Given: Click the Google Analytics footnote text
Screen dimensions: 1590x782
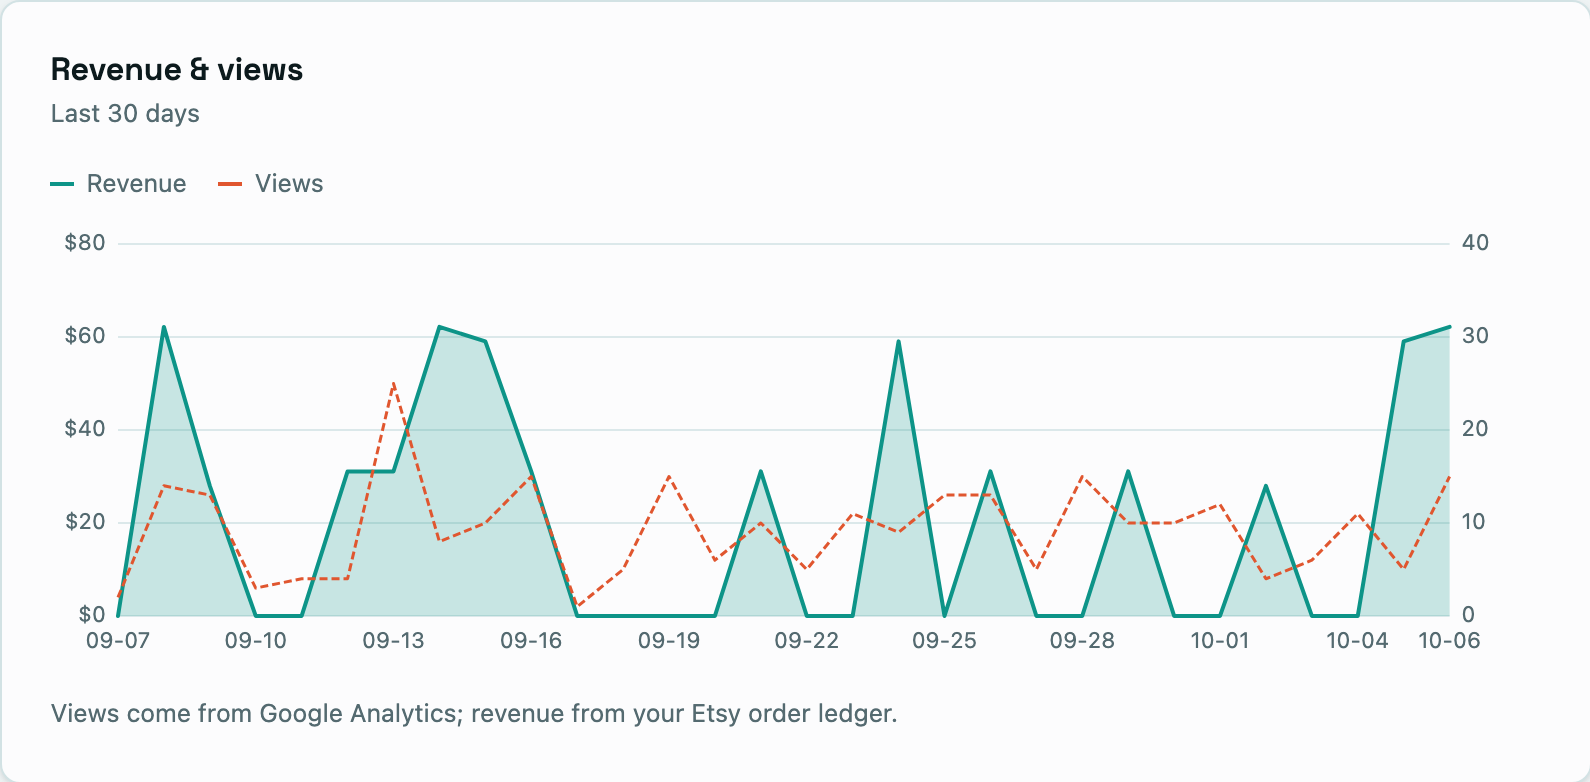Looking at the screenshot, I should tap(474, 714).
